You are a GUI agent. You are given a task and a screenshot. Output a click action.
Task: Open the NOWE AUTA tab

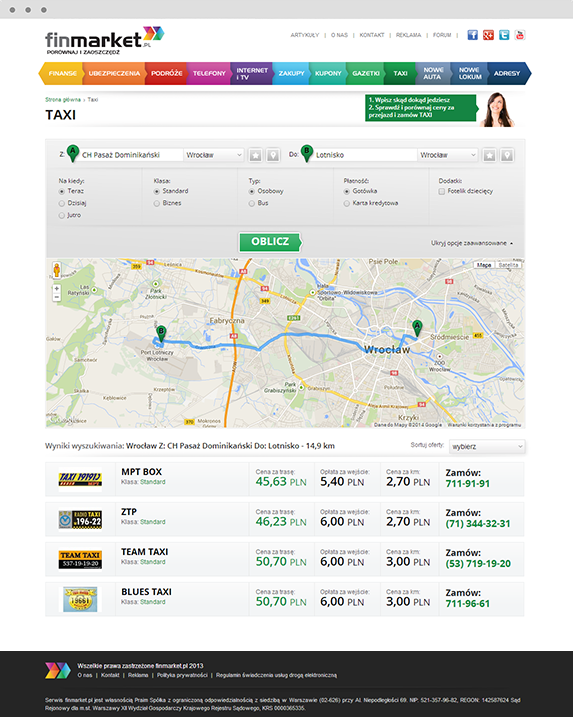tap(433, 73)
